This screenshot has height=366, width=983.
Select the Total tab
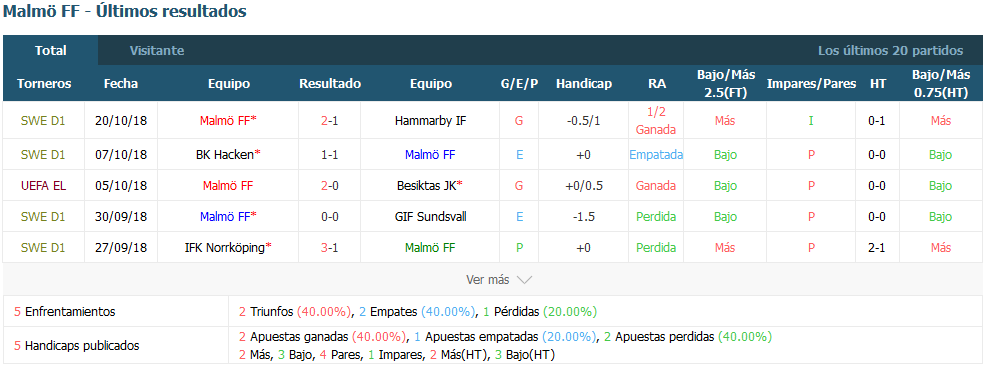point(51,51)
